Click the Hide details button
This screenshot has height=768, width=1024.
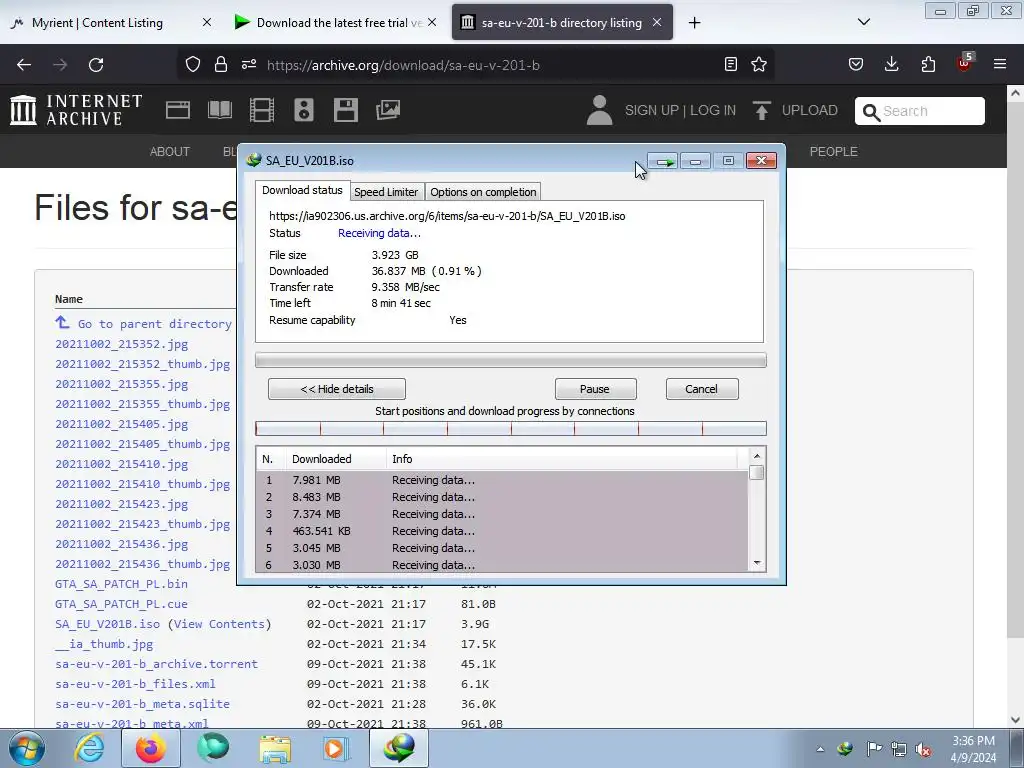tap(337, 389)
